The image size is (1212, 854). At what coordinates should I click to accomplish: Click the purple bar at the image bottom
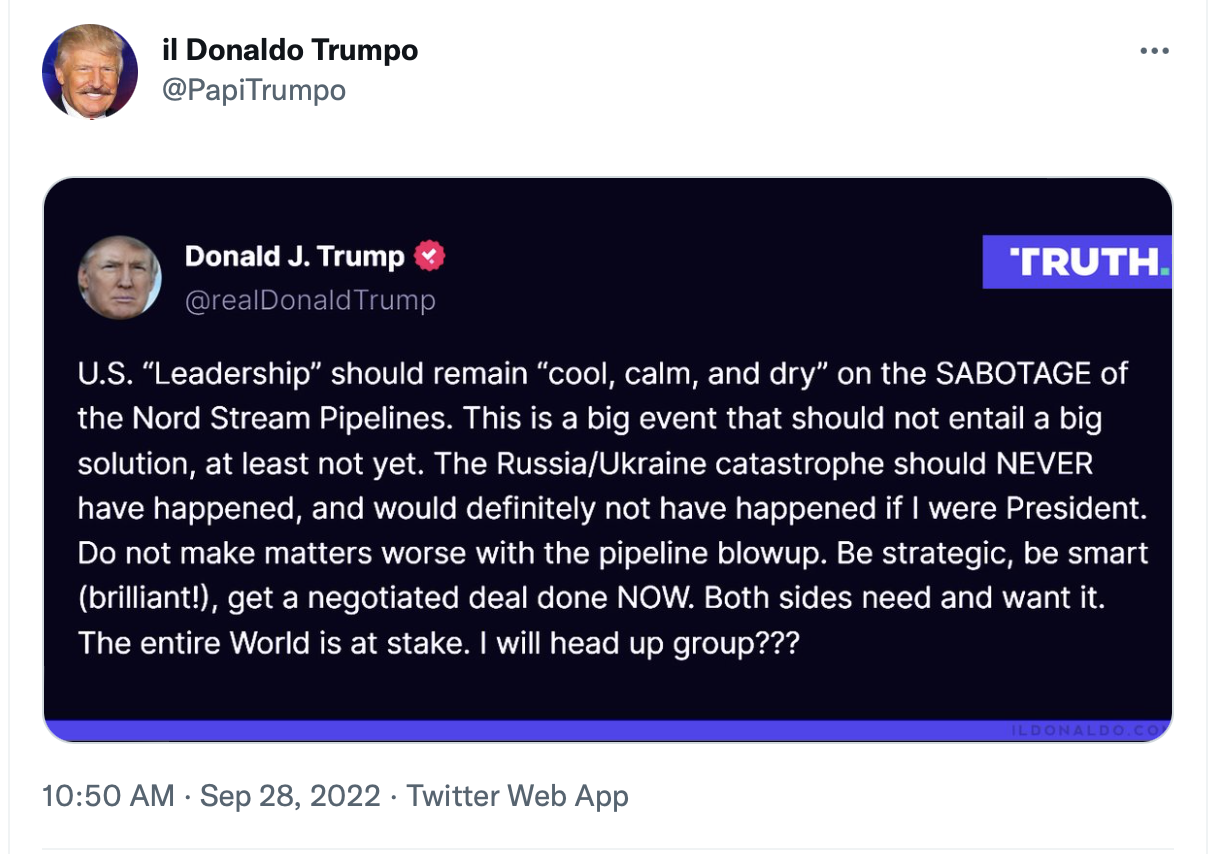coord(607,731)
